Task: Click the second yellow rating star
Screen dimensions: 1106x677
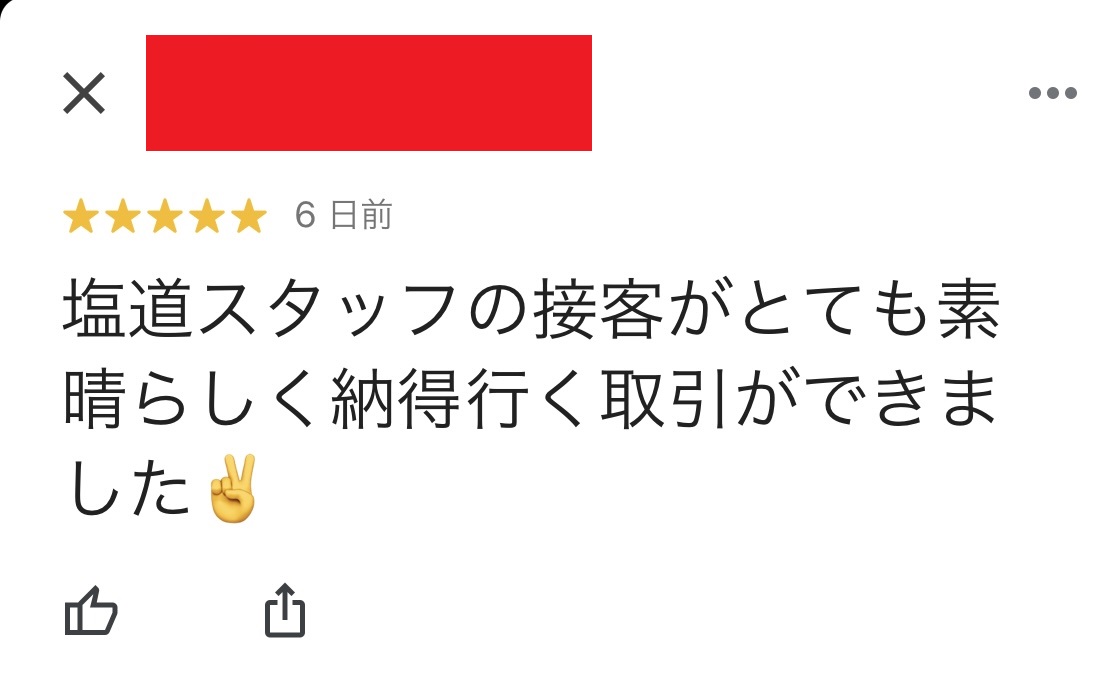Action: tap(123, 216)
